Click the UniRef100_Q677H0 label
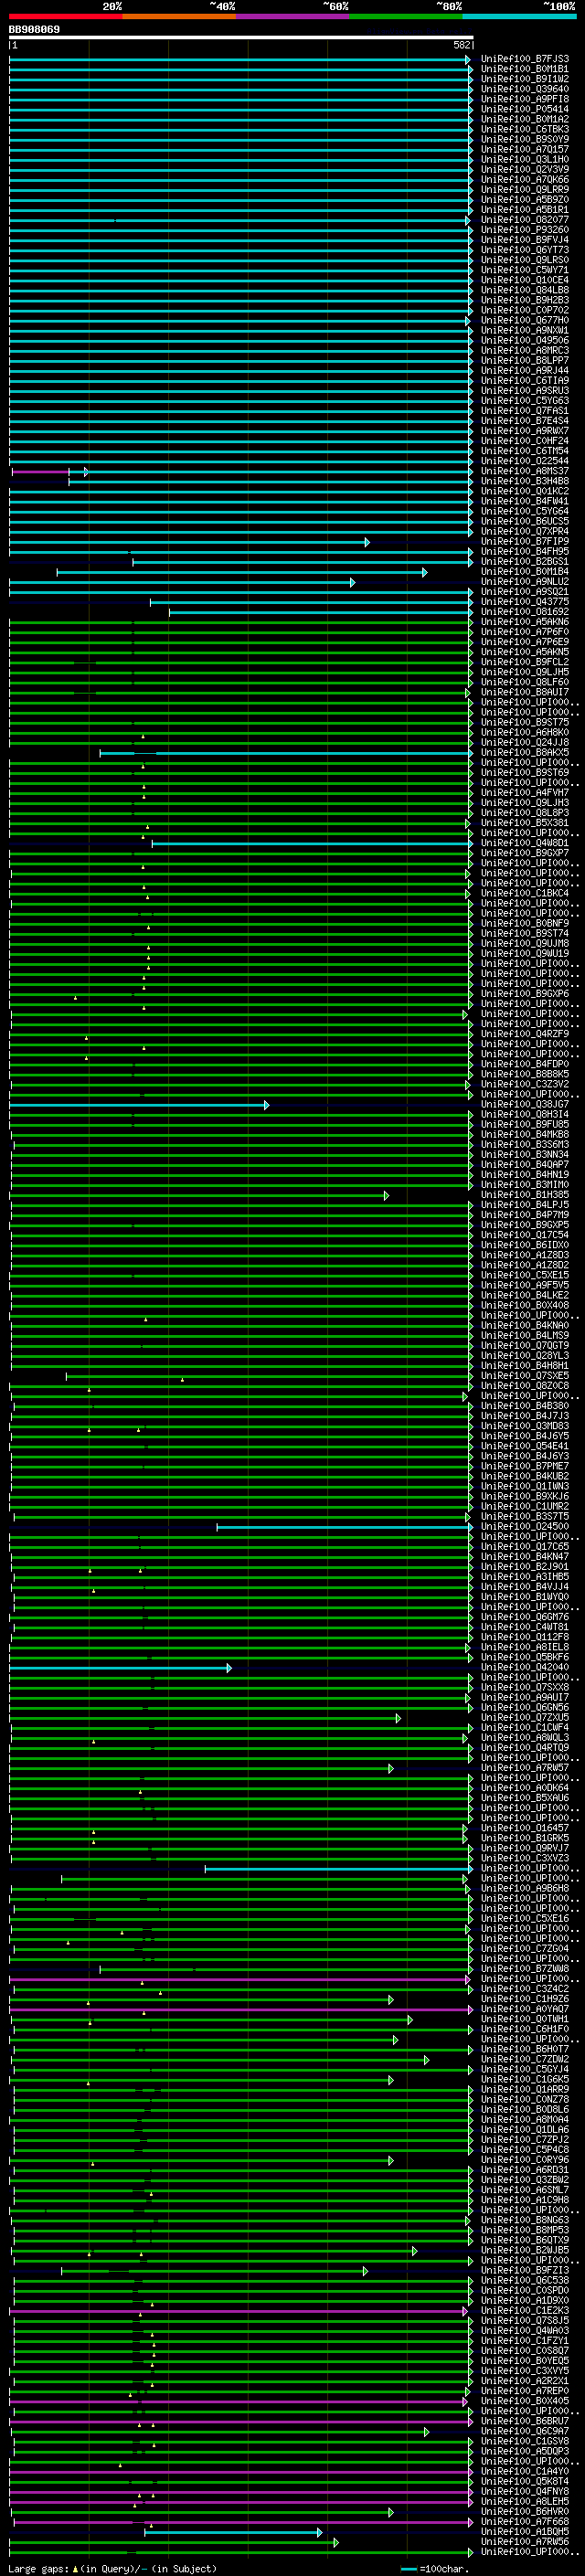 (x=525, y=320)
